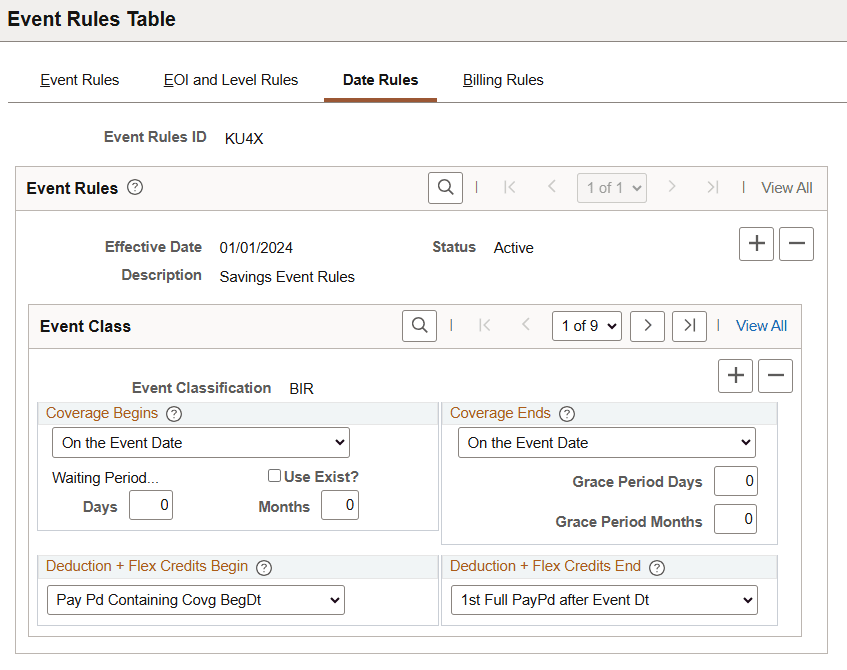Screen dimensions: 847x670
Task: Open help for Deduction + Flex Credits Begin
Action: tap(263, 567)
